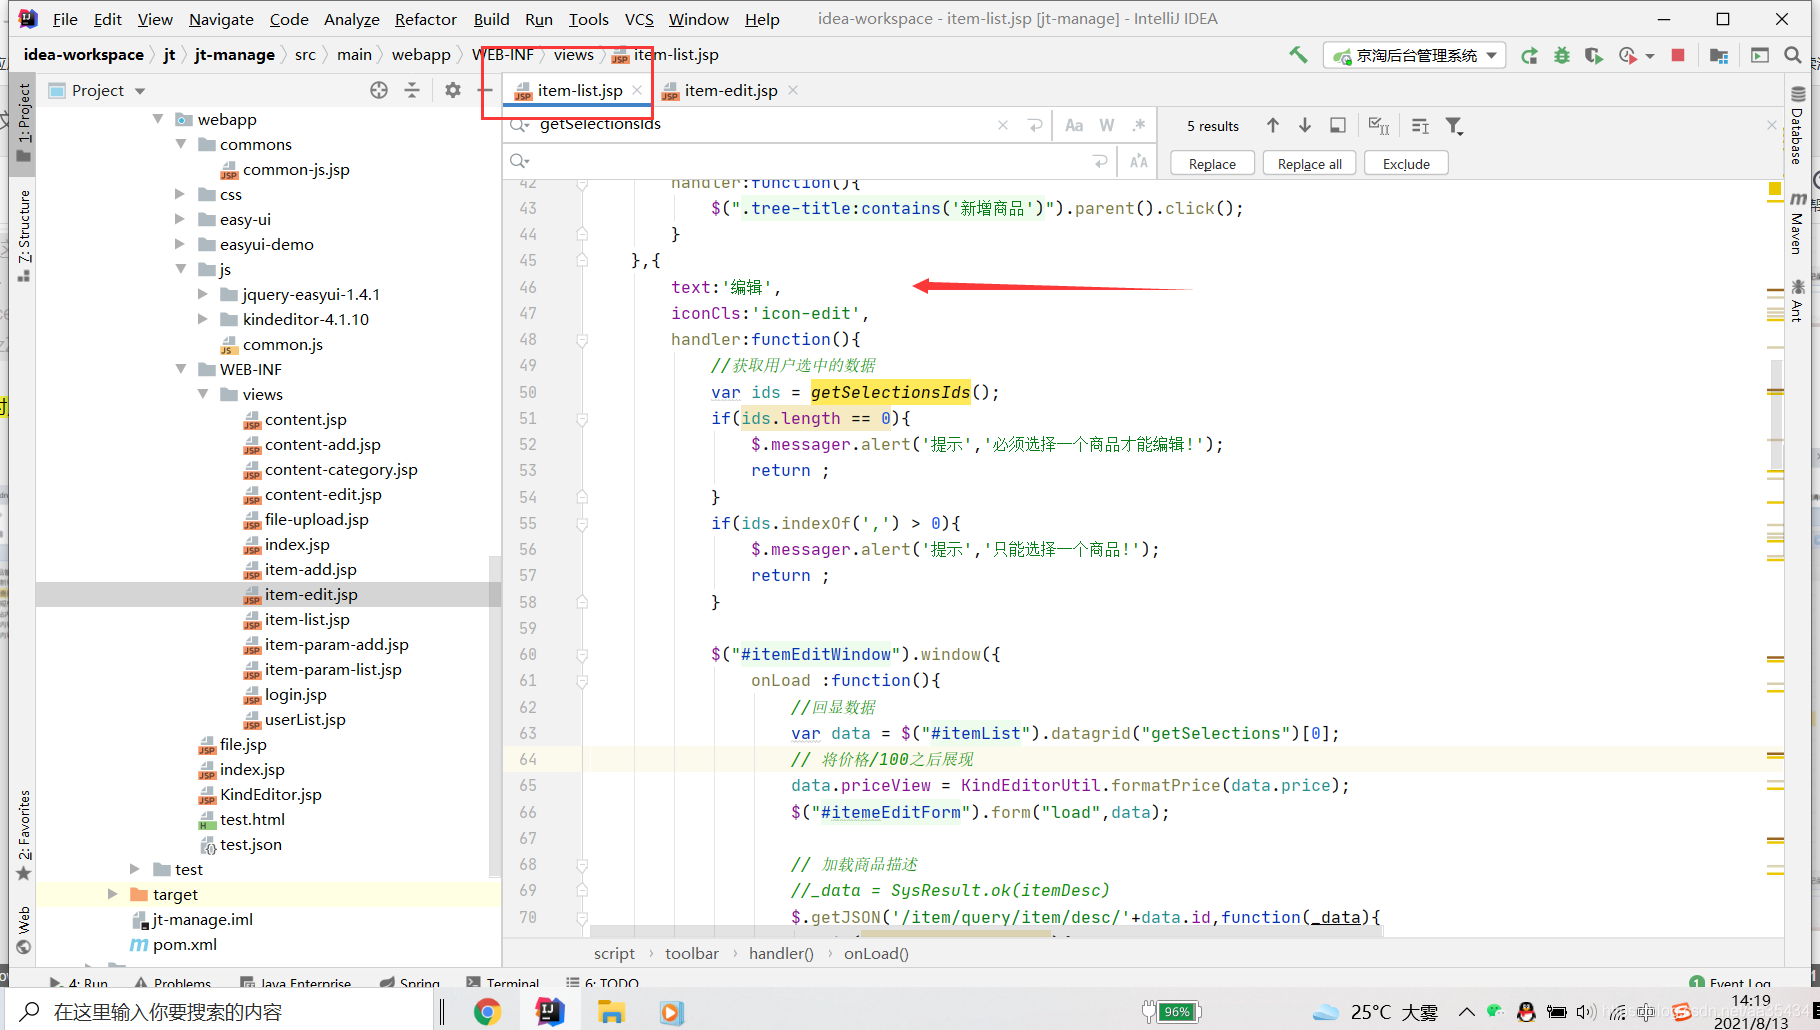
Task: Collapse the commons folder
Action: point(181,144)
